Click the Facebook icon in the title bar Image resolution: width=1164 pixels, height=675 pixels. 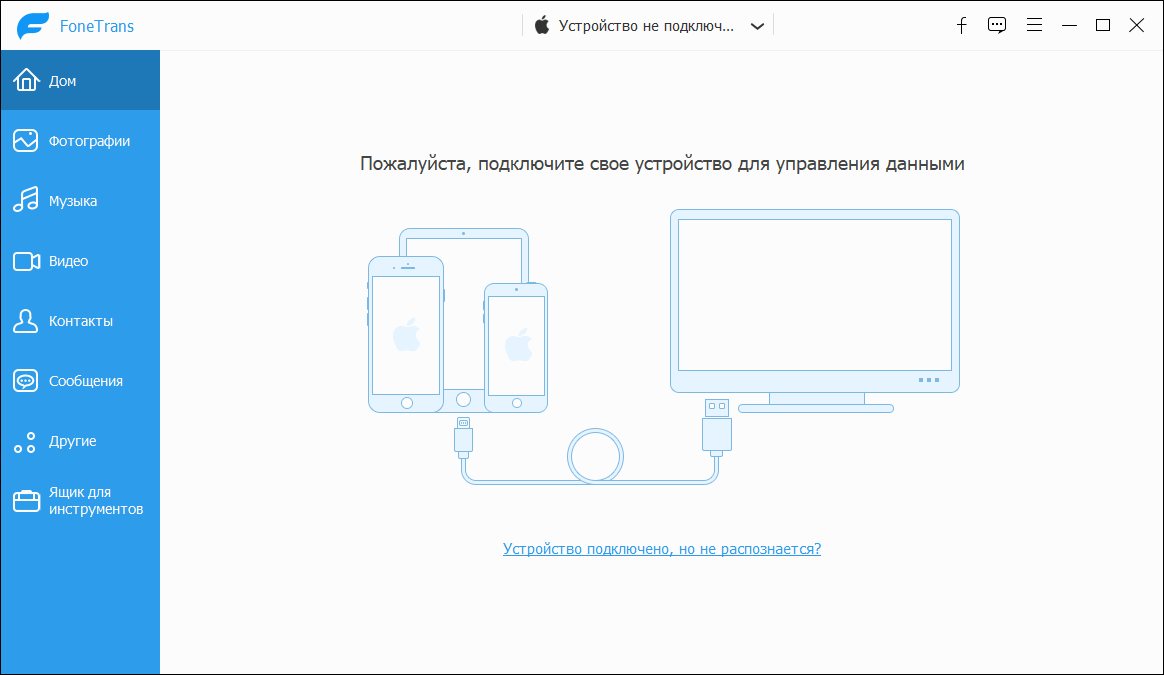(961, 26)
